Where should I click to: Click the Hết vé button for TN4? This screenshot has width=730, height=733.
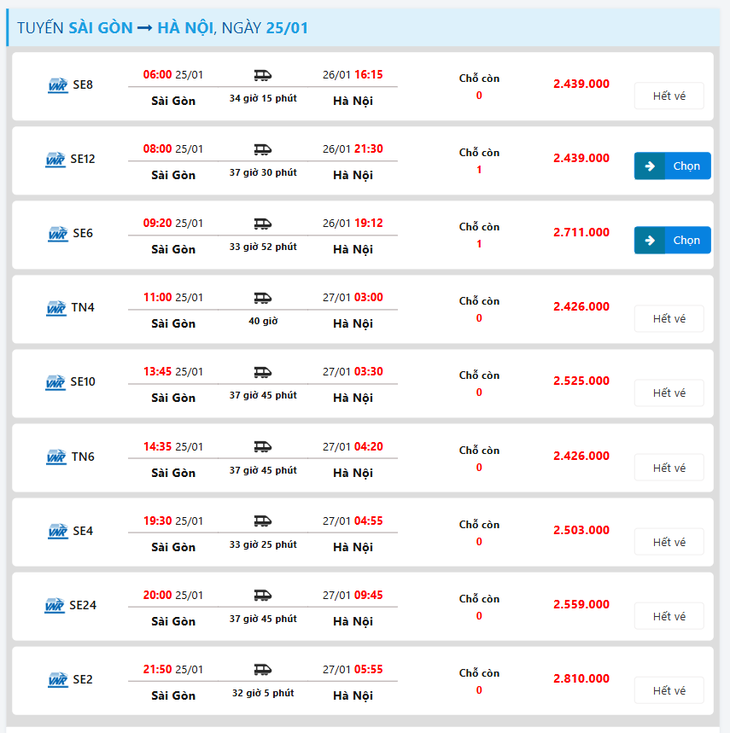[669, 319]
